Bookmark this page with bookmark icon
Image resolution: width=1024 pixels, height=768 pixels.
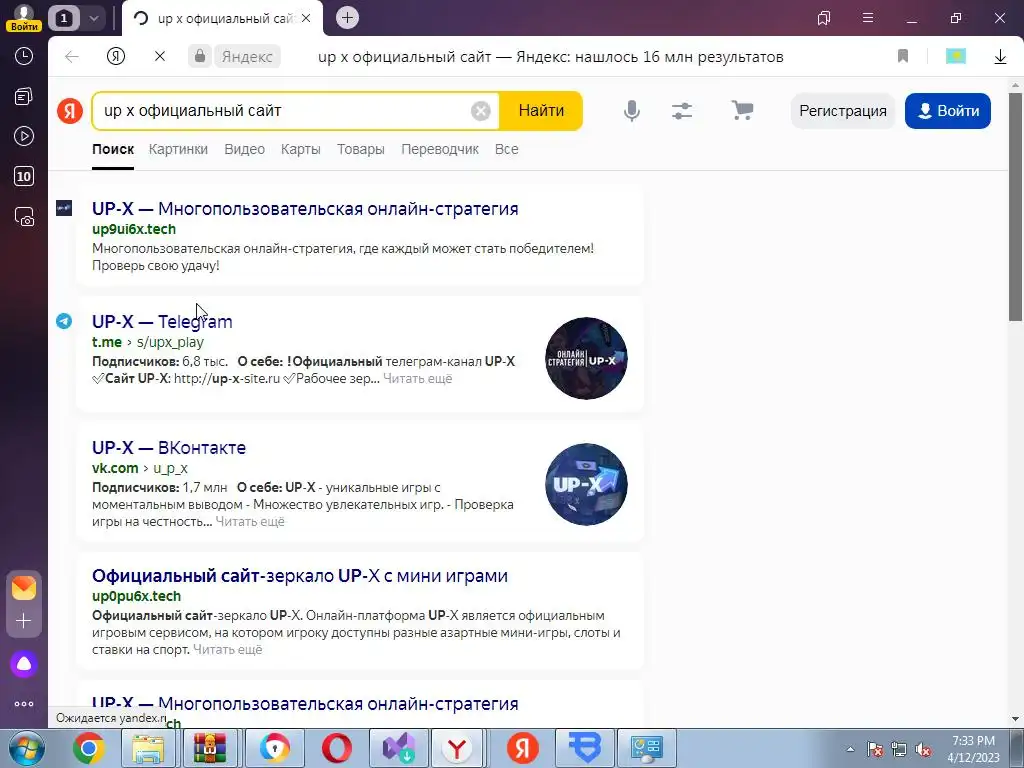[x=903, y=57]
